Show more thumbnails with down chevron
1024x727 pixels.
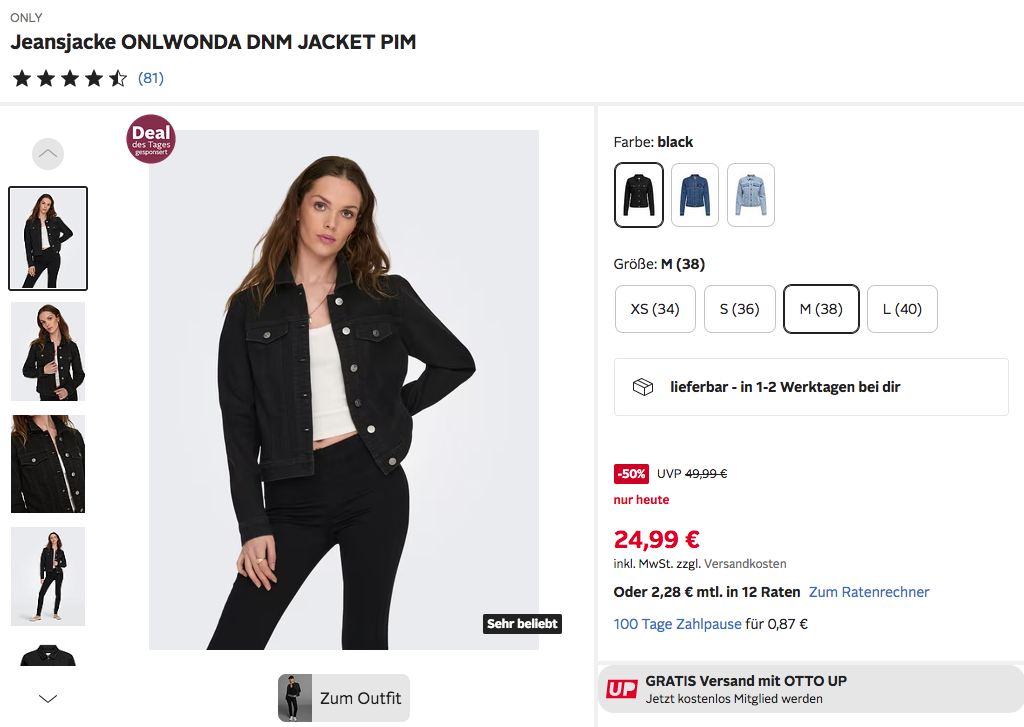(48, 699)
